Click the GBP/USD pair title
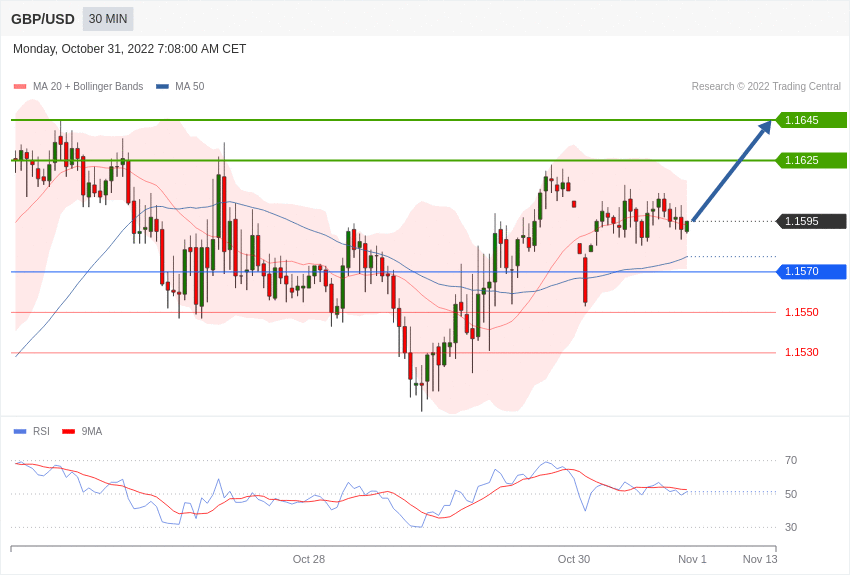Image resolution: width=850 pixels, height=576 pixels. (43, 19)
